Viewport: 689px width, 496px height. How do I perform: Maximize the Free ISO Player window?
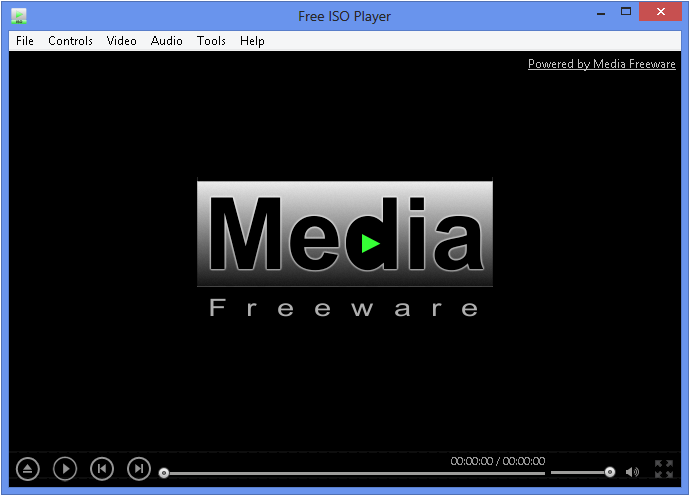coord(626,12)
